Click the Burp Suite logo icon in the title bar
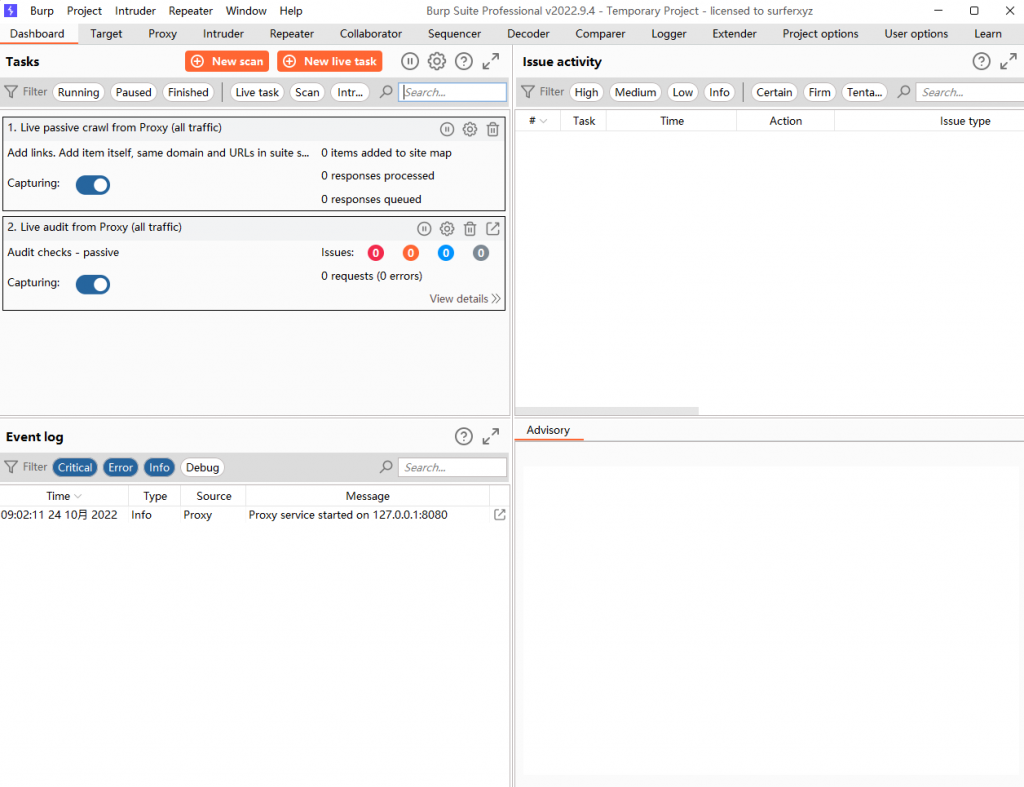 (10, 10)
